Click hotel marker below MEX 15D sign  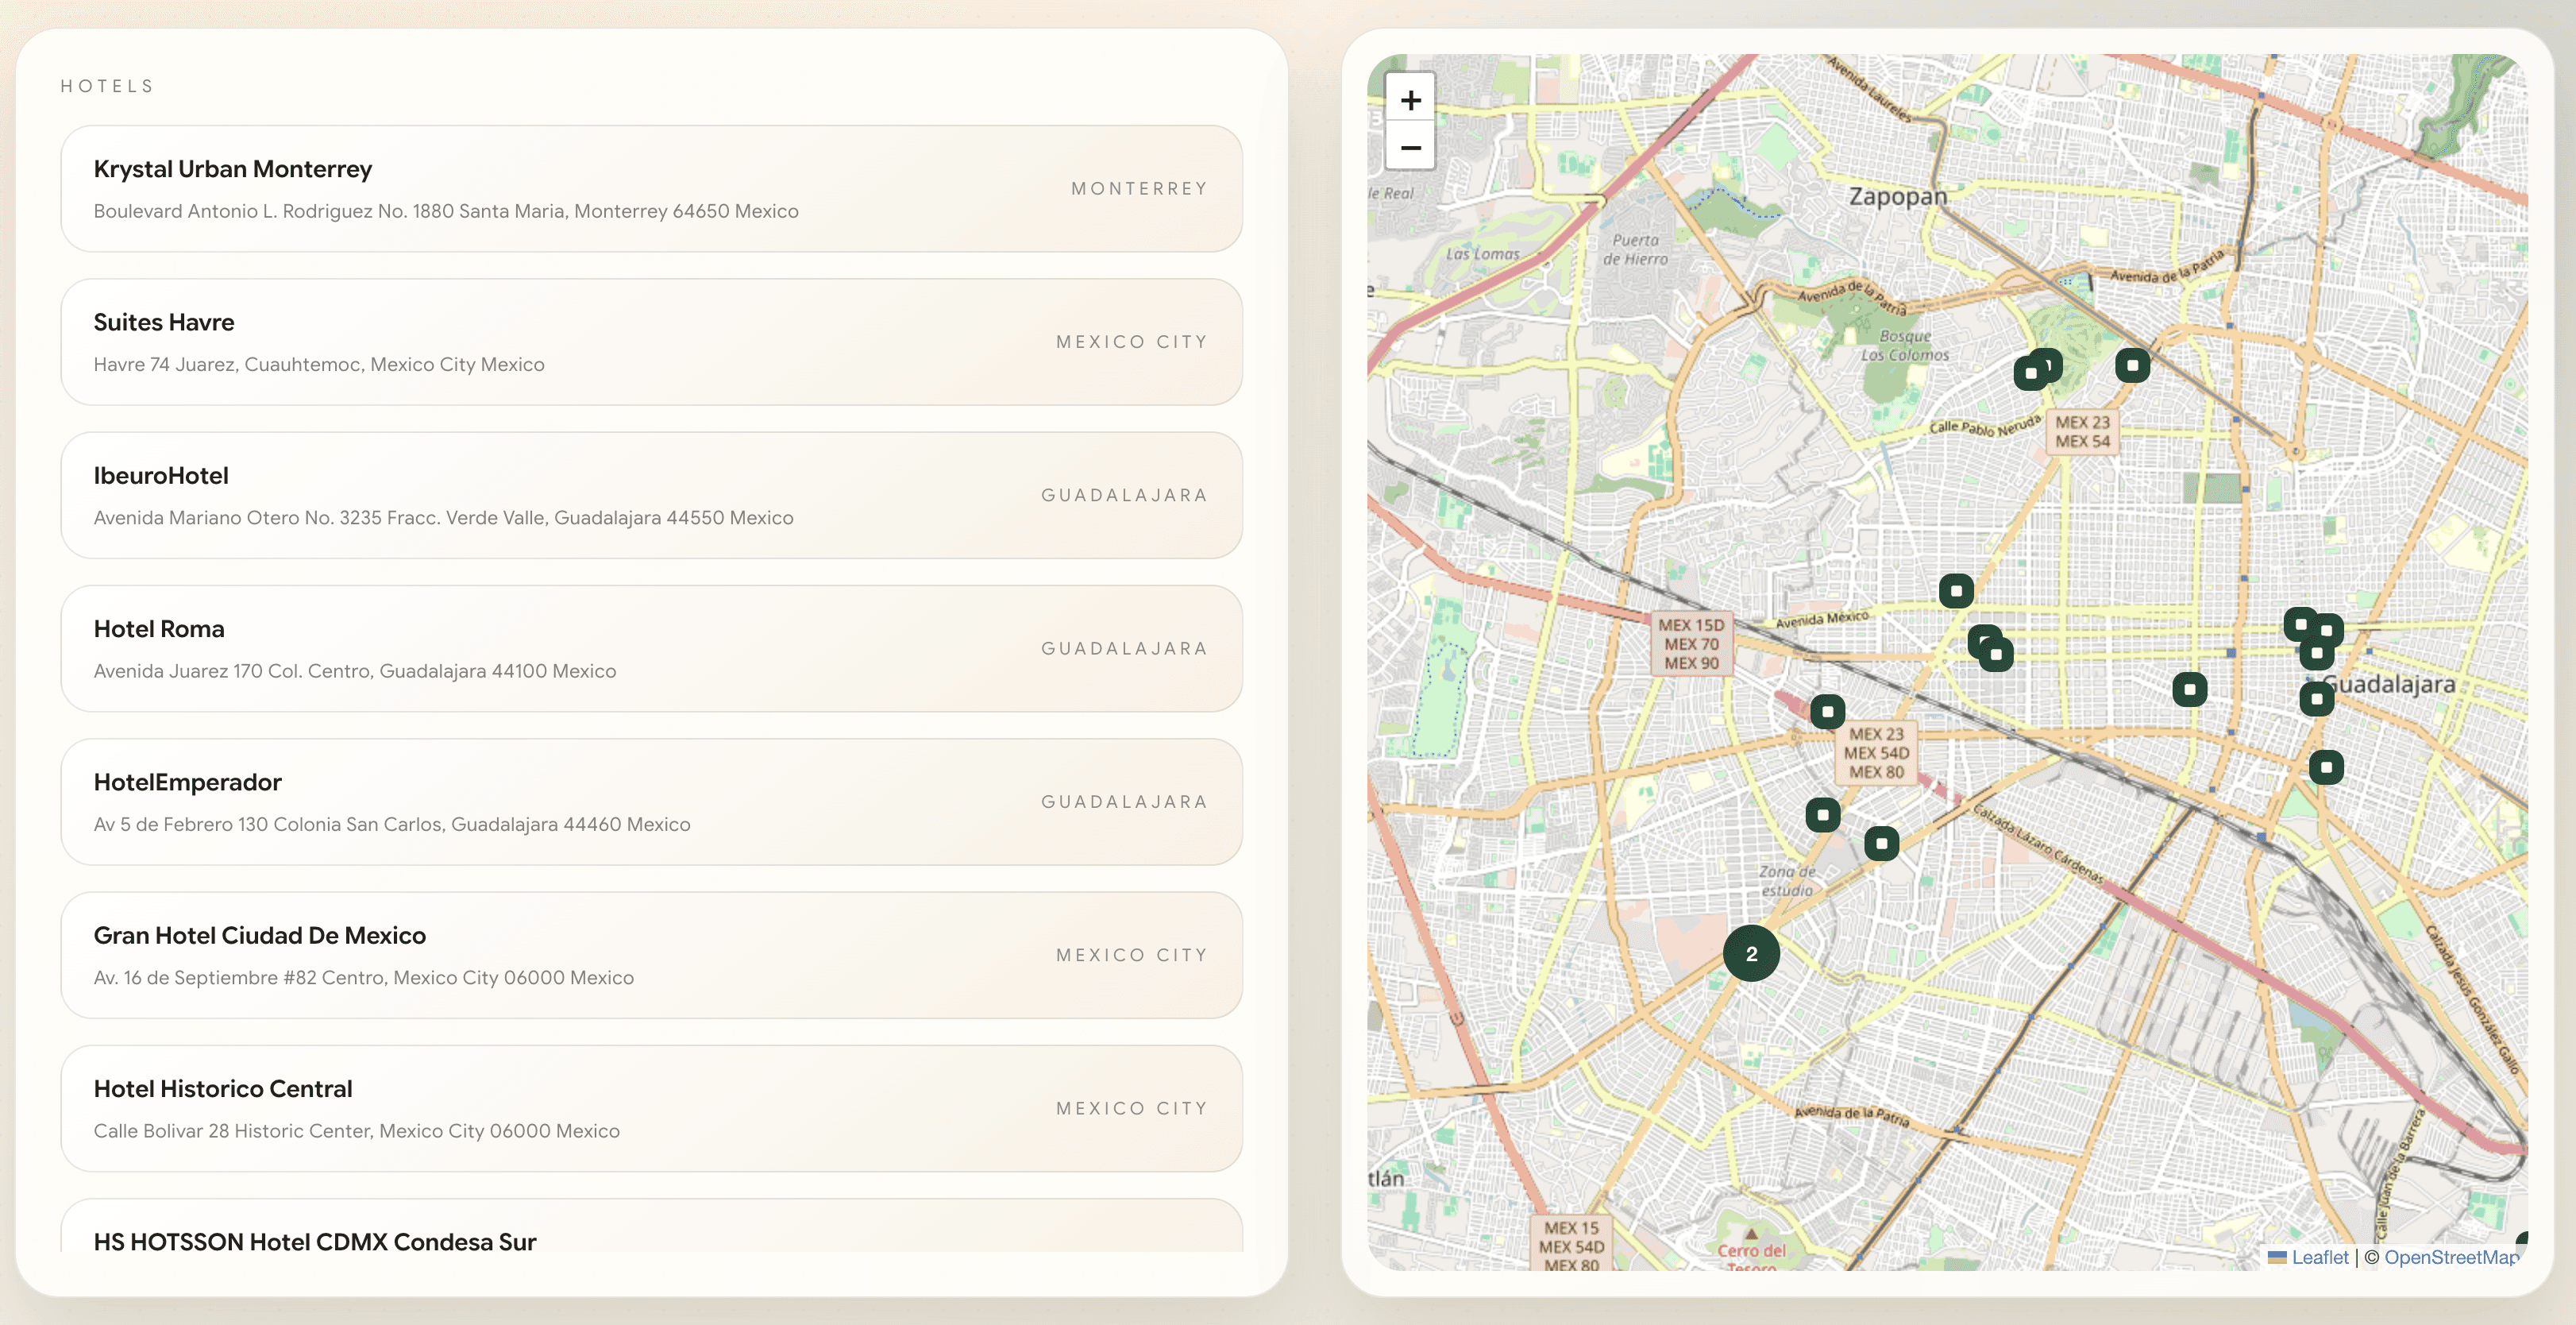point(1827,711)
